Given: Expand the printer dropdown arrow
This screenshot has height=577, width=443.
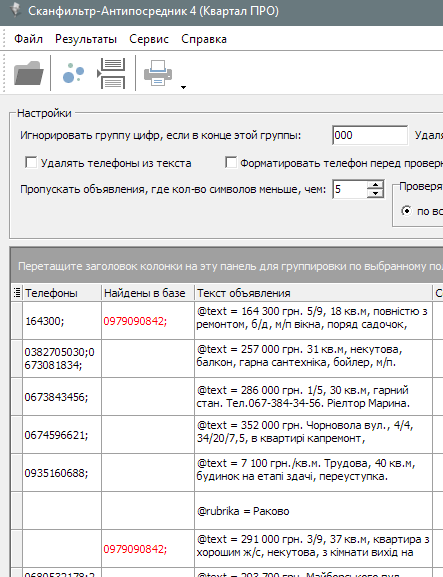Looking at the screenshot, I should coord(183,87).
